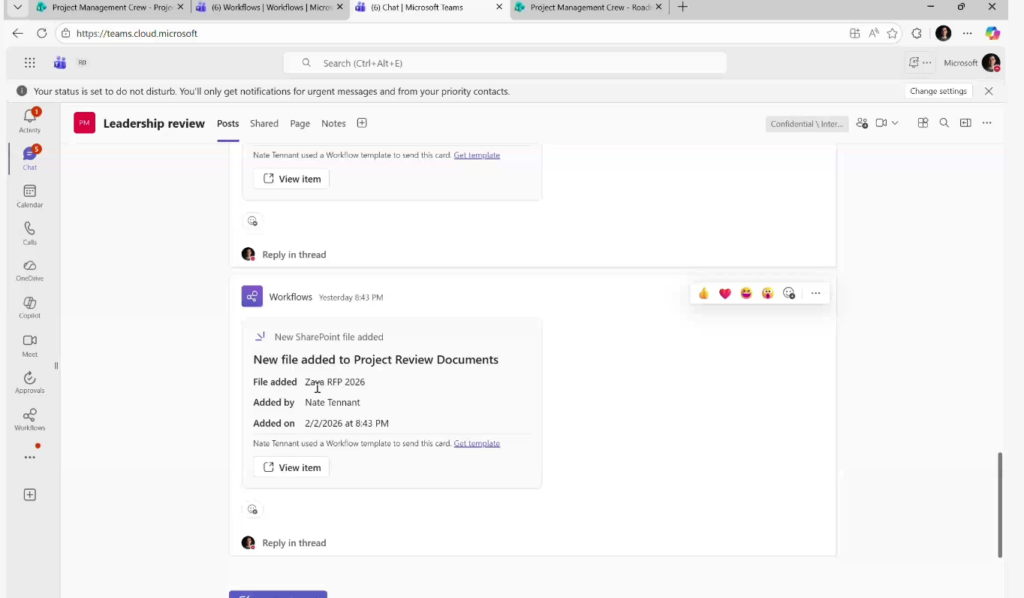
Task: Open the Approvals app
Action: pos(29,382)
